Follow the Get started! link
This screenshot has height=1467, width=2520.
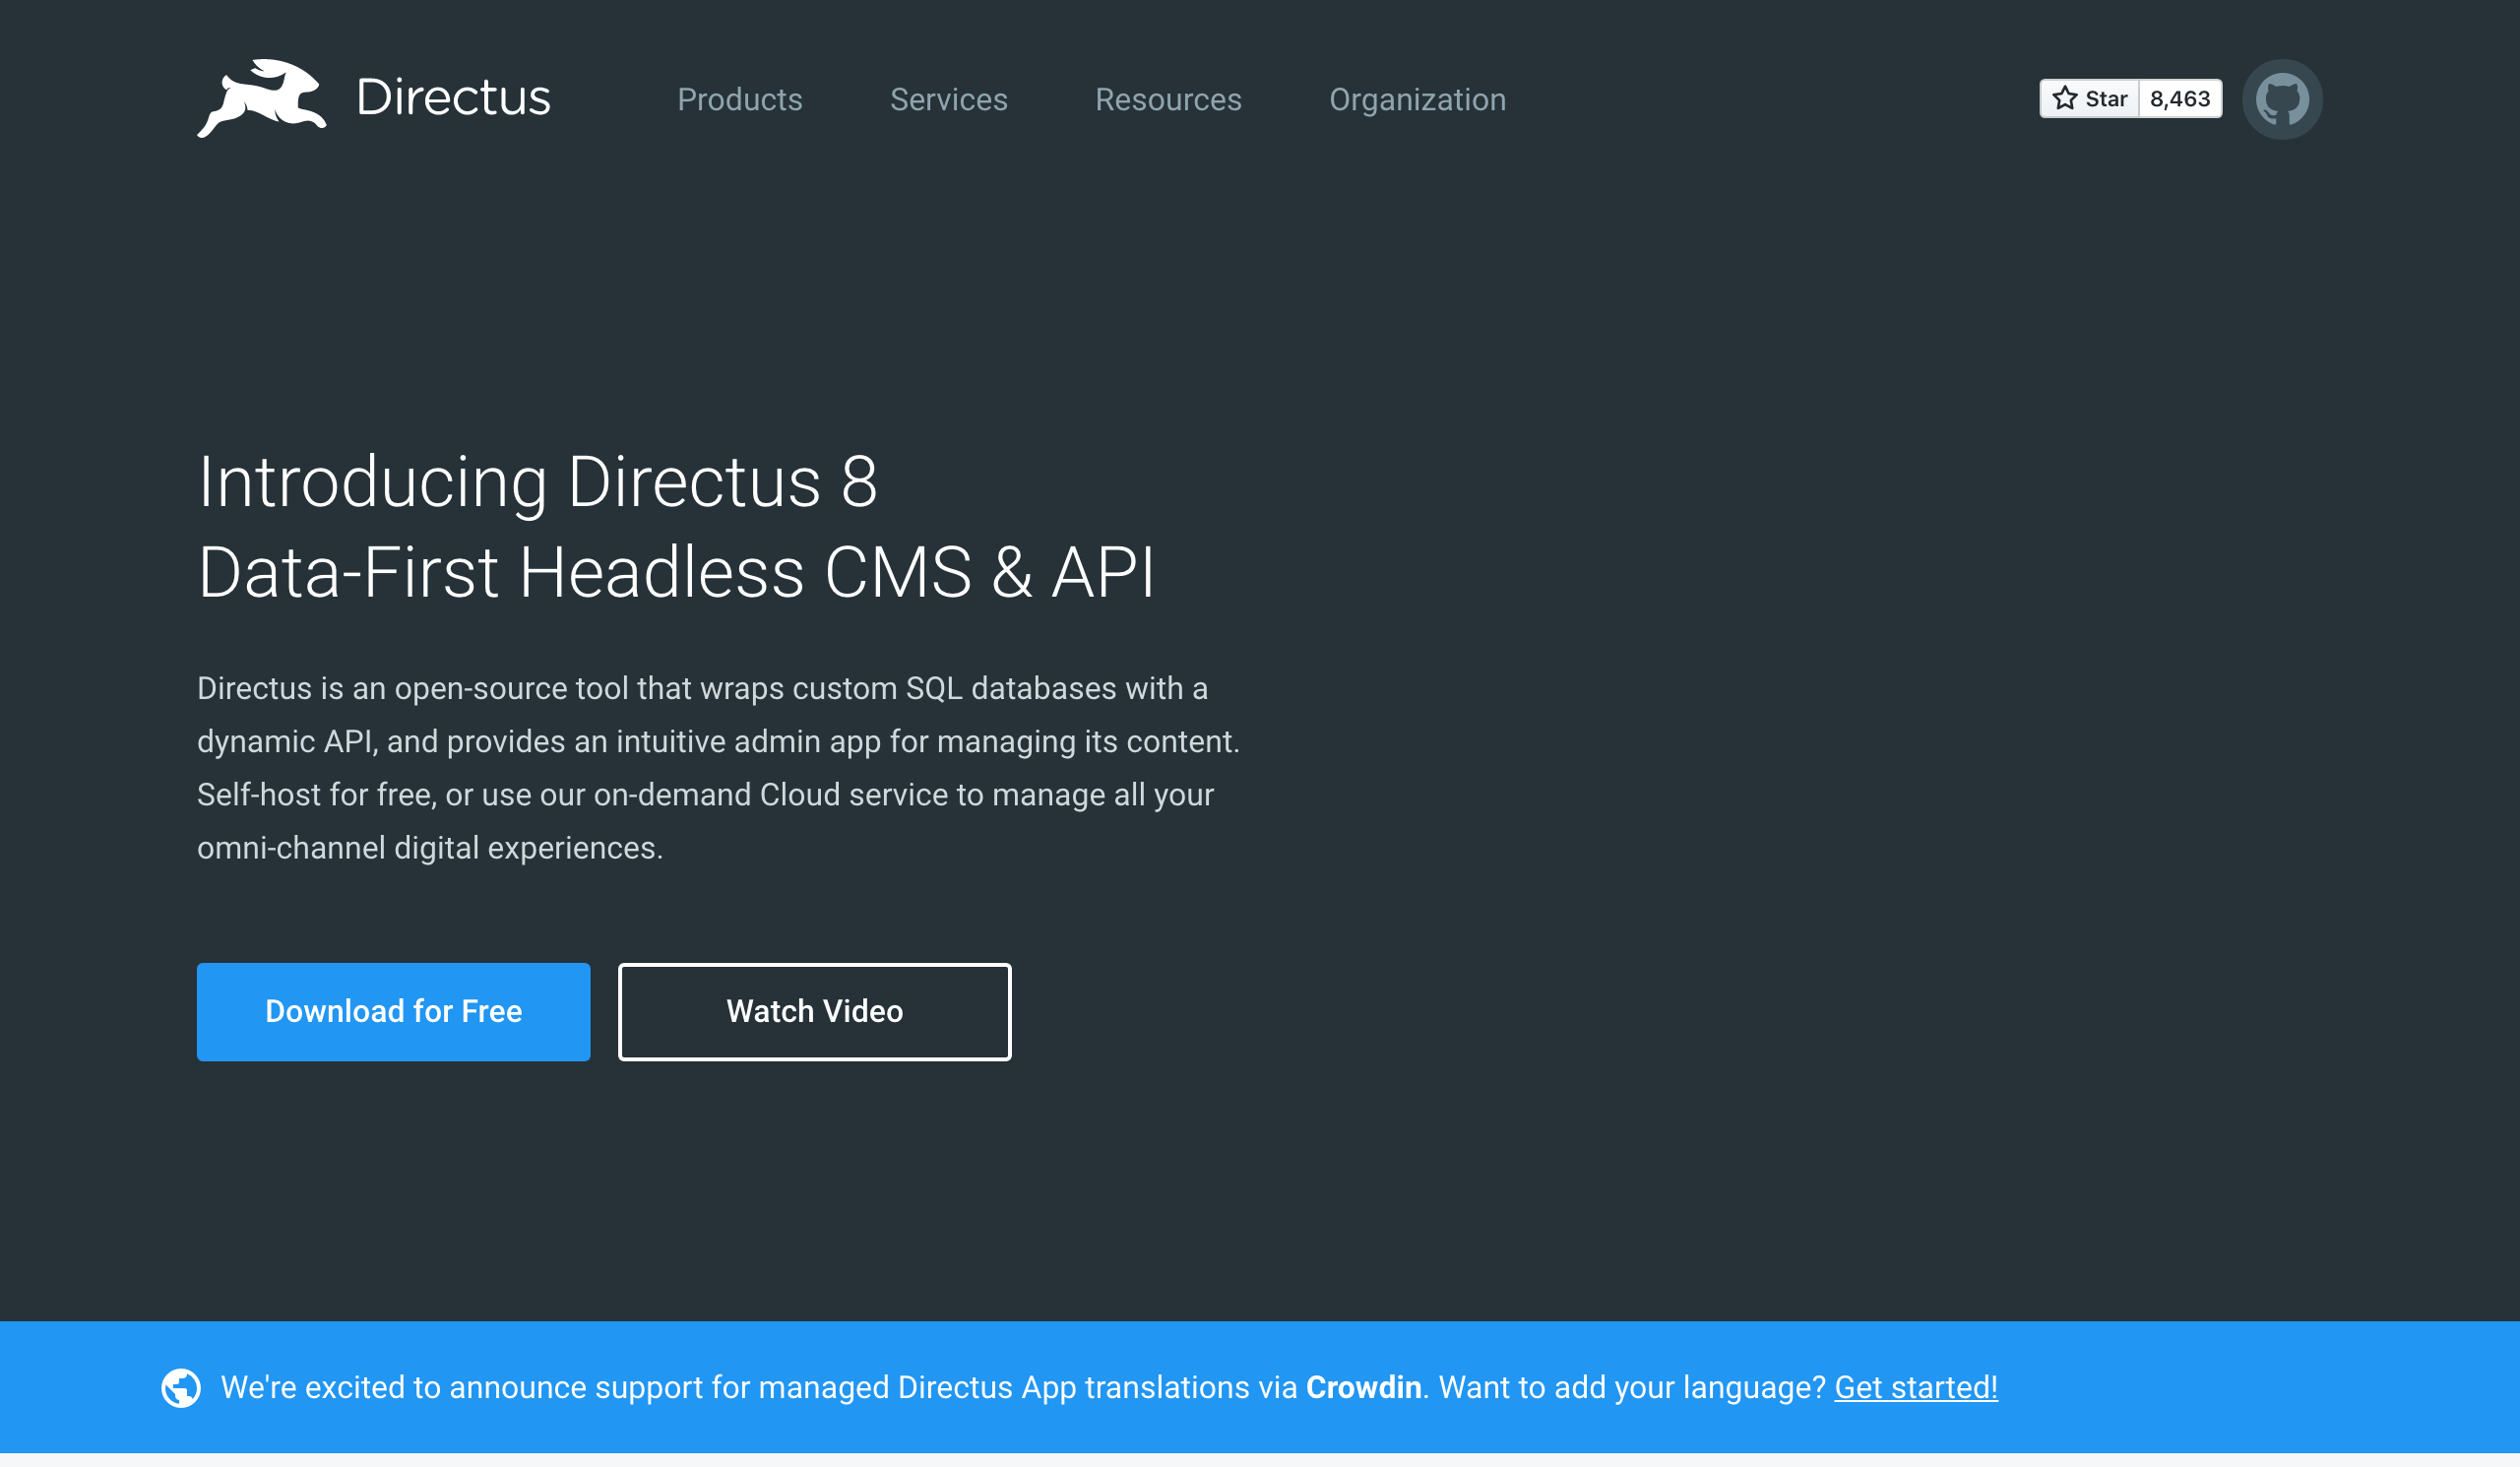[x=1915, y=1387]
